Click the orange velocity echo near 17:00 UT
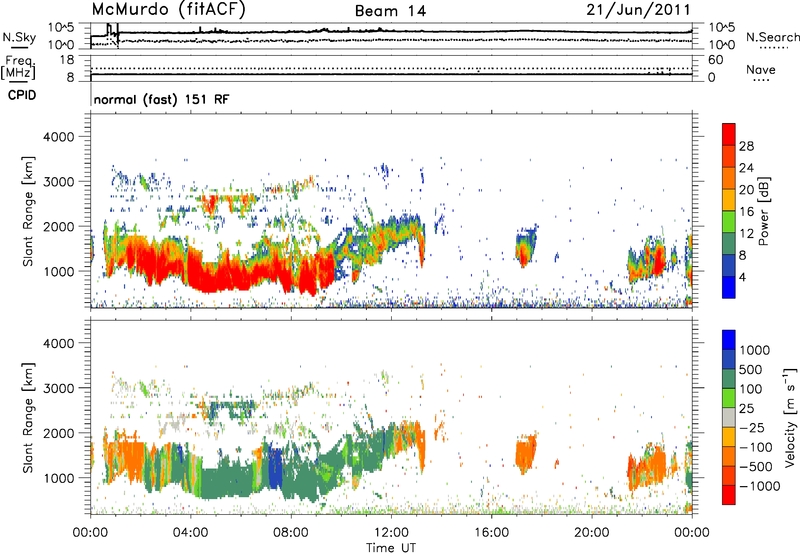The height and width of the screenshot is (554, 800). click(x=526, y=454)
